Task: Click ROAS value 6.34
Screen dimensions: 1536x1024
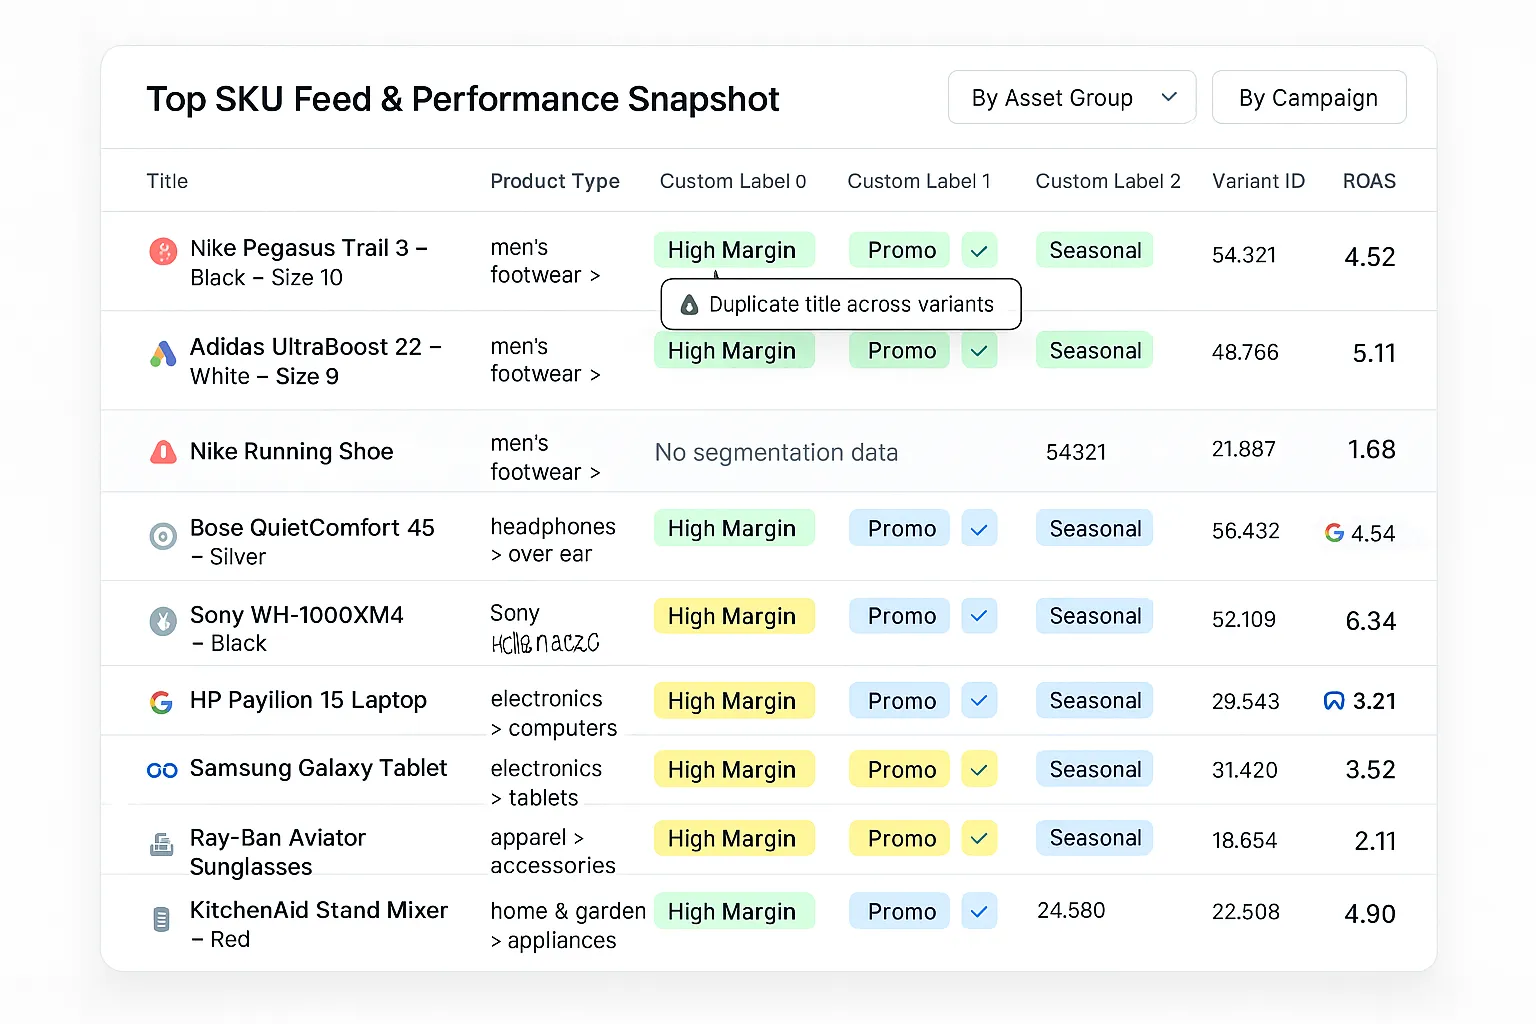Action: tap(1370, 621)
